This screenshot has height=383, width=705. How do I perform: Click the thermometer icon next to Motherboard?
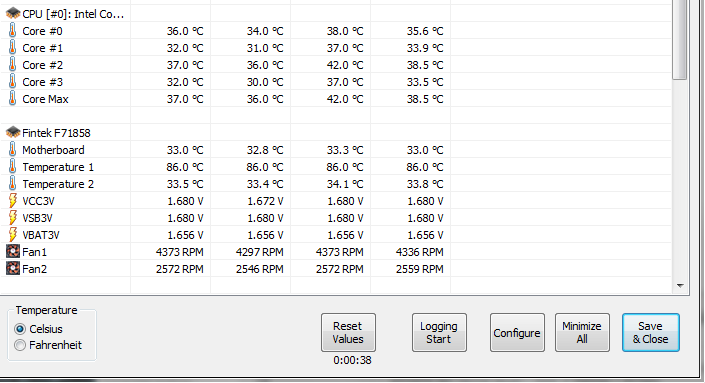tap(13, 150)
